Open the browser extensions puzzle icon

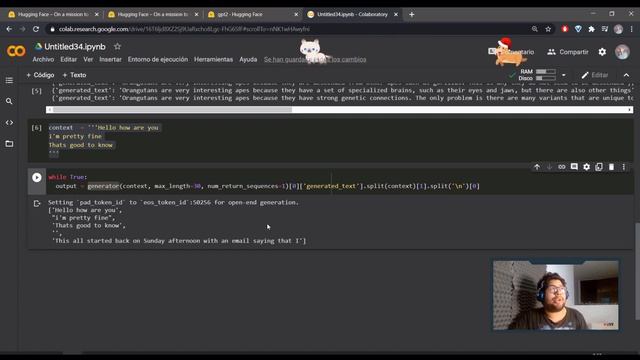click(591, 29)
